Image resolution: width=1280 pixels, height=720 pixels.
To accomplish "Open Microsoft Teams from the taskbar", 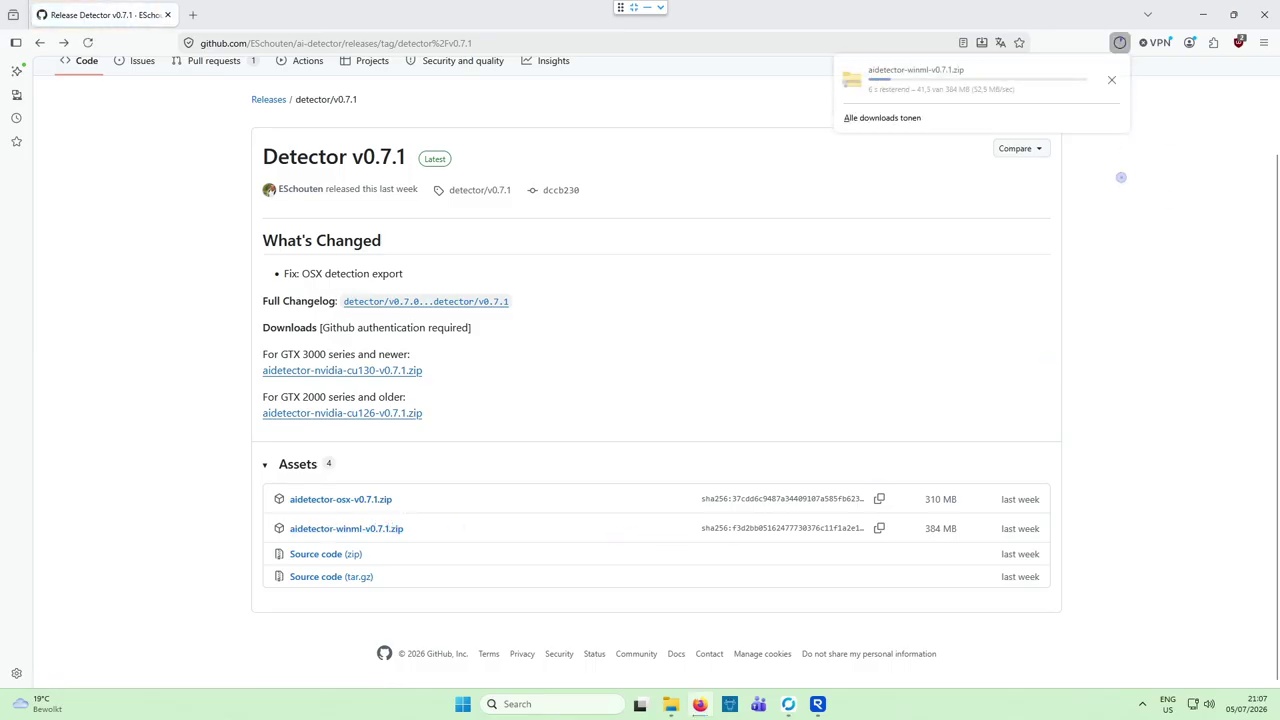I will click(759, 704).
